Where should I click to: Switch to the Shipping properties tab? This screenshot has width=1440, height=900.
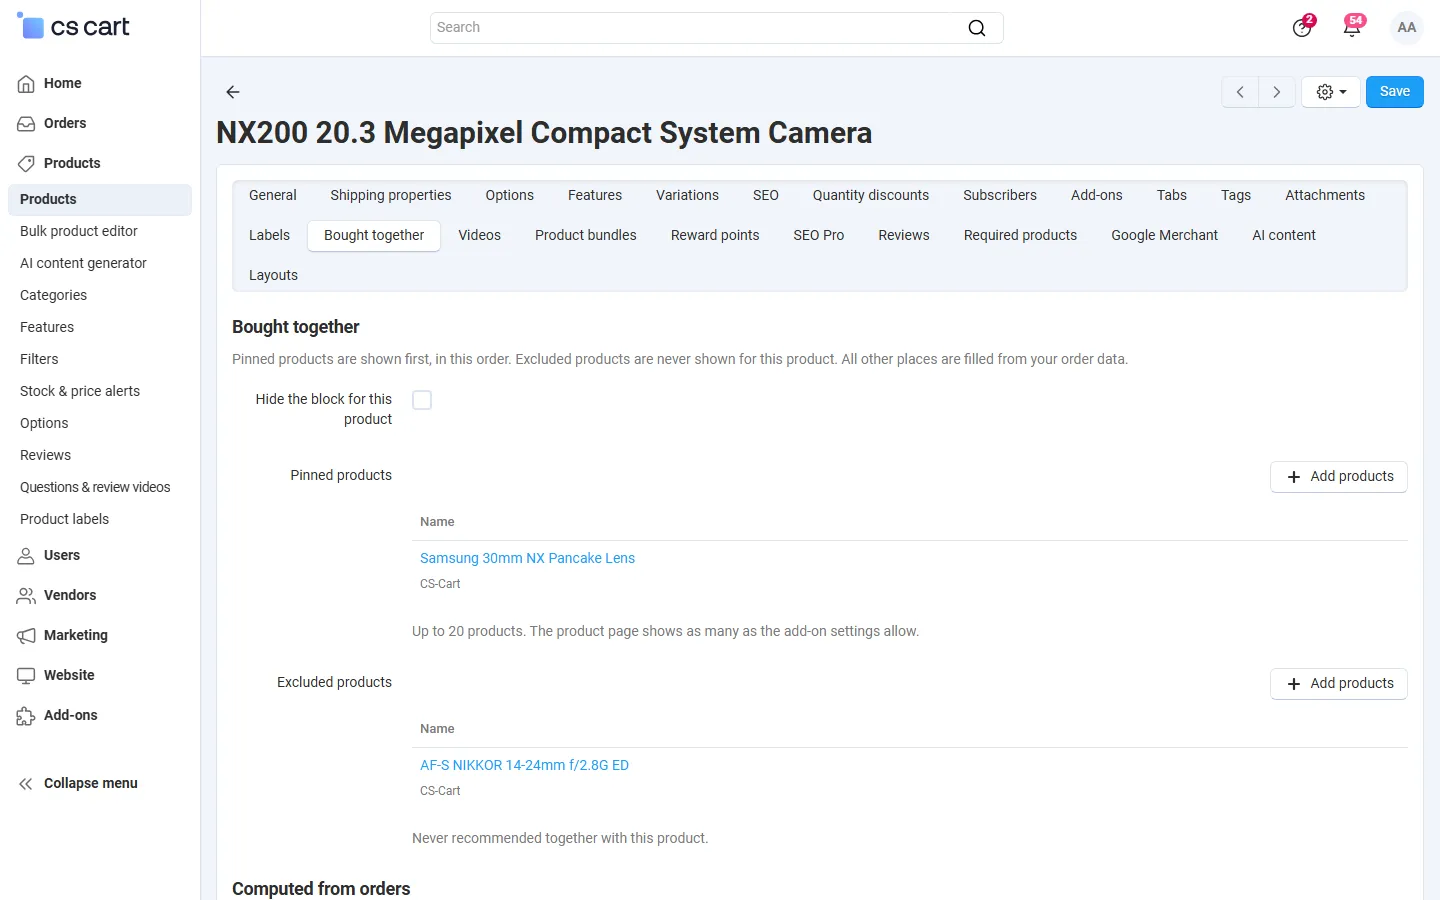click(x=391, y=195)
